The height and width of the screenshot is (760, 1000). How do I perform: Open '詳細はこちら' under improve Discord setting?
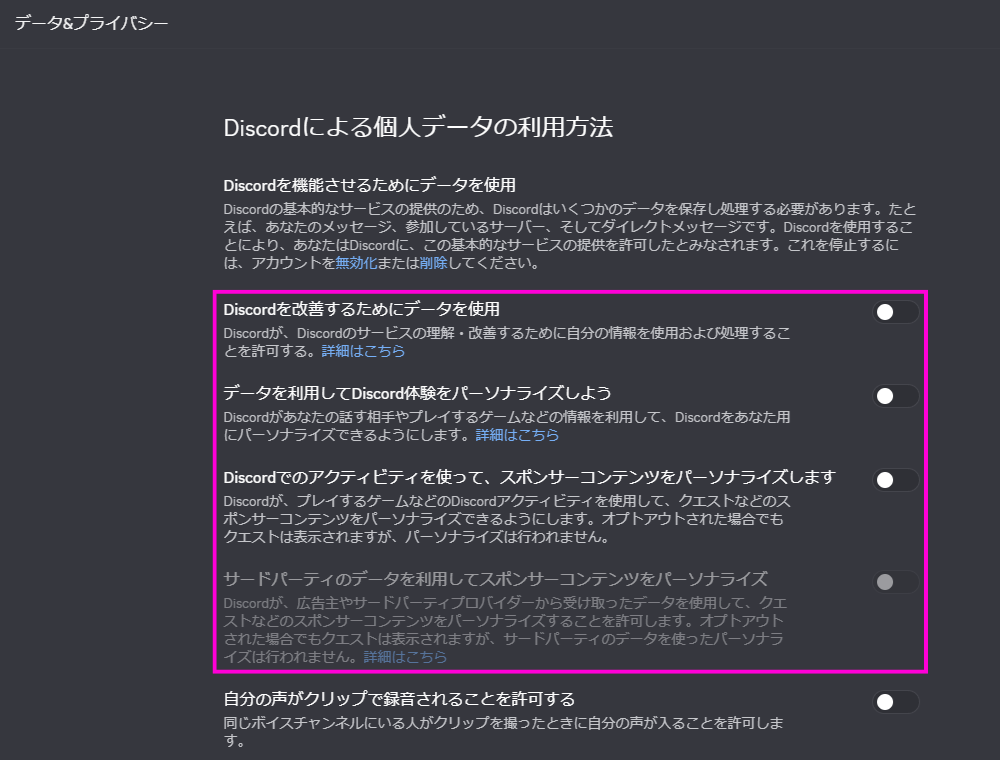(x=364, y=351)
